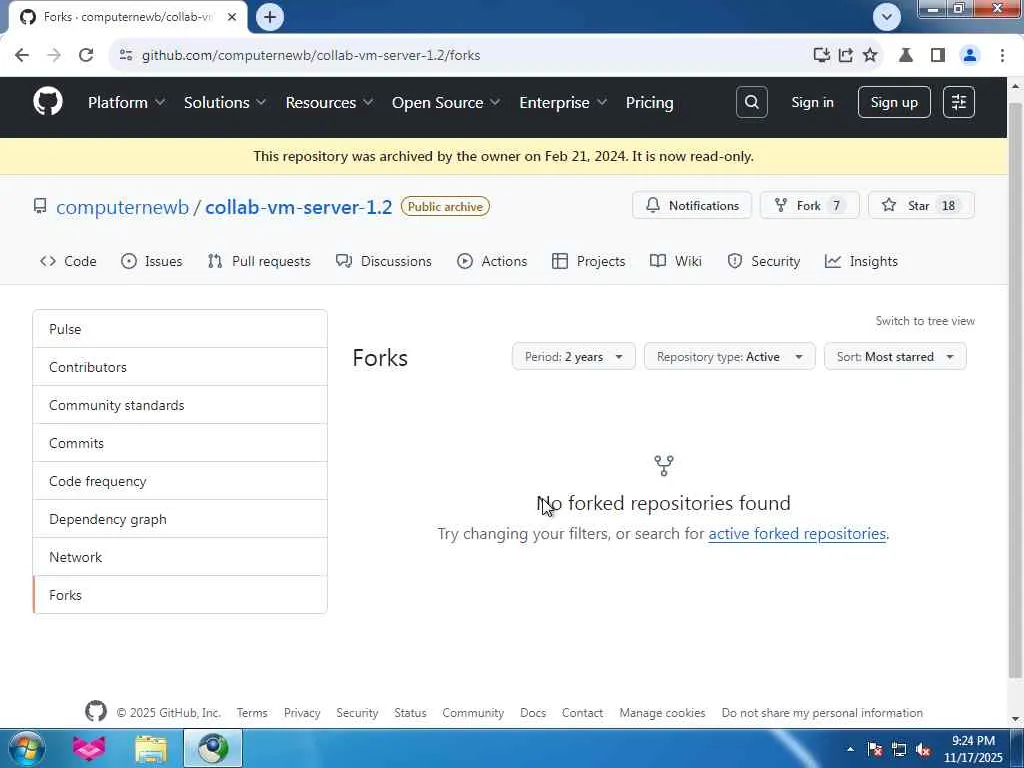Select Code frequency in the sidebar

(x=180, y=481)
